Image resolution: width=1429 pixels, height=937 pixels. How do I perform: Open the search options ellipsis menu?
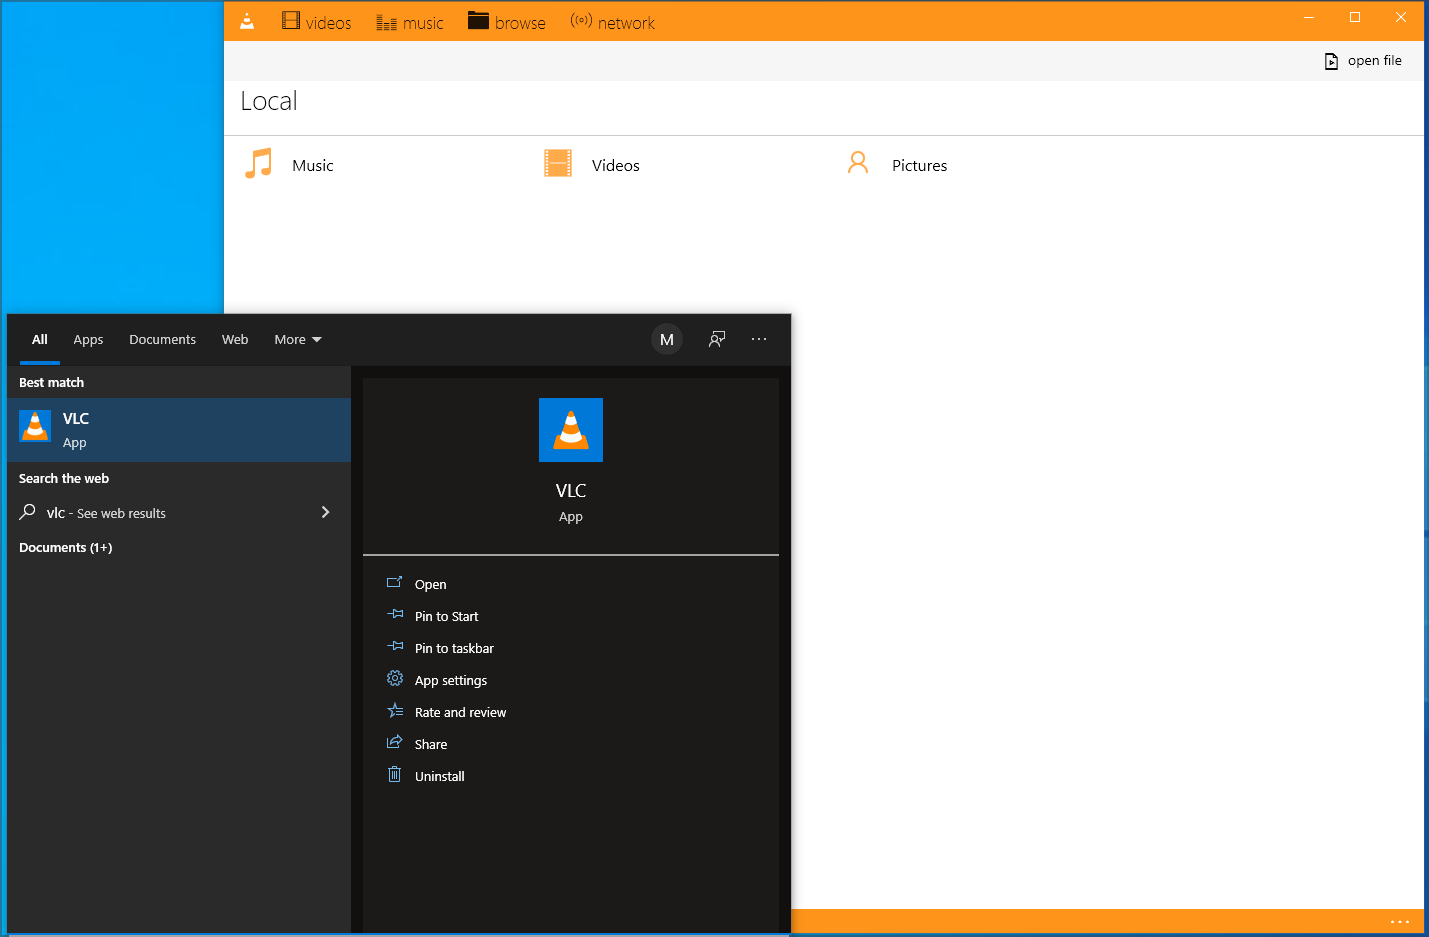759,340
